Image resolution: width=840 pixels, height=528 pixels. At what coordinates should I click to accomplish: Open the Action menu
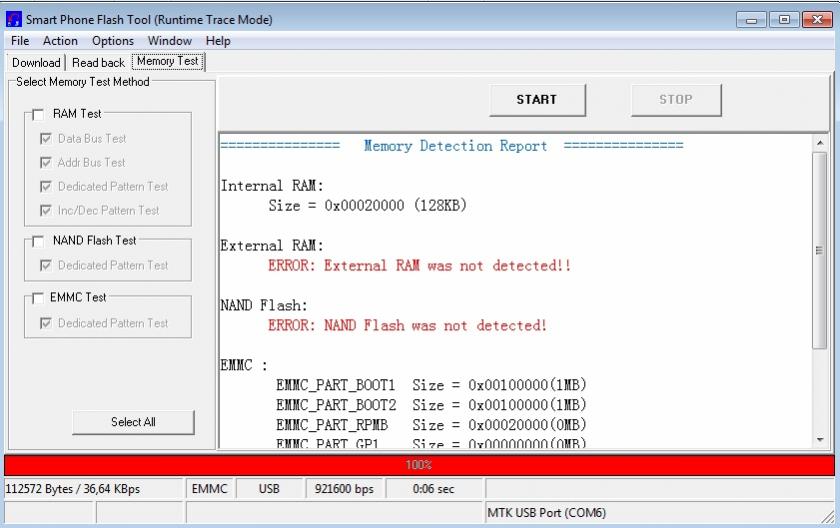click(x=60, y=41)
